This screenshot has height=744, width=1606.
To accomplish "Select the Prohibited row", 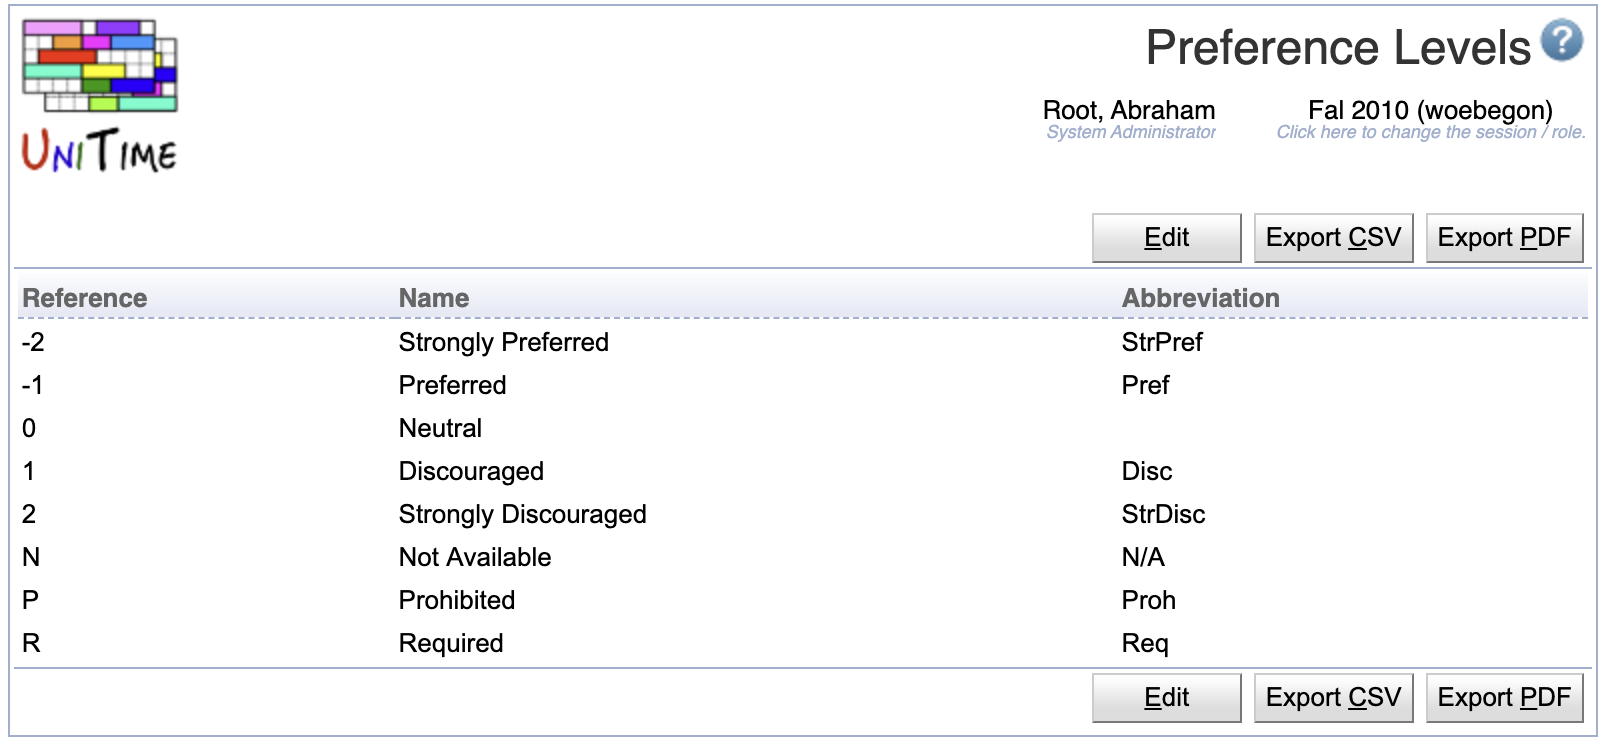I will pyautogui.click(x=803, y=600).
